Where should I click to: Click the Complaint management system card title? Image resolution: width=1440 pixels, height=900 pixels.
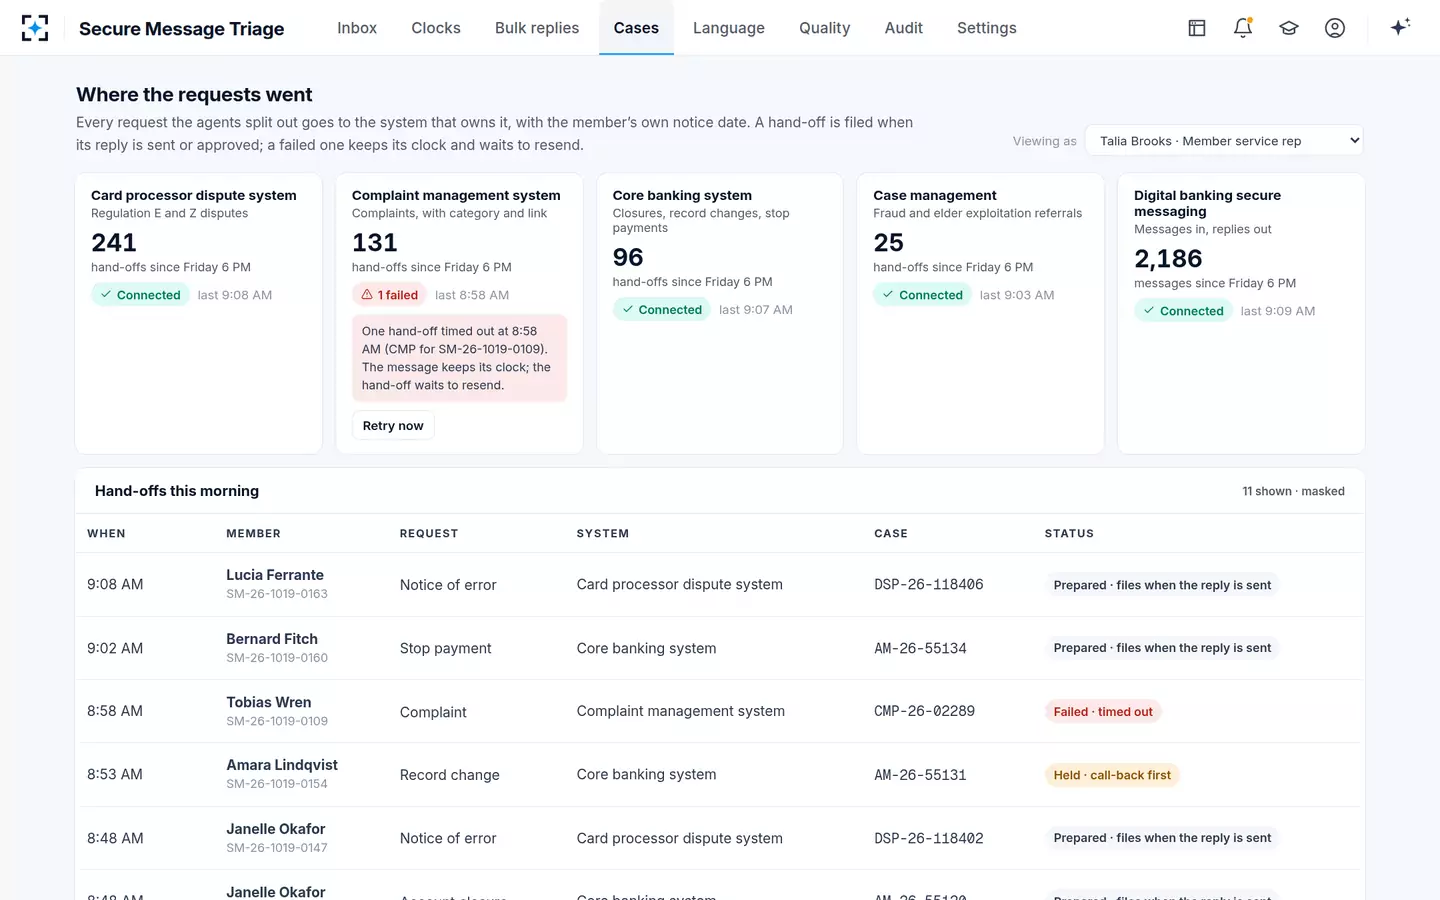[x=456, y=195]
